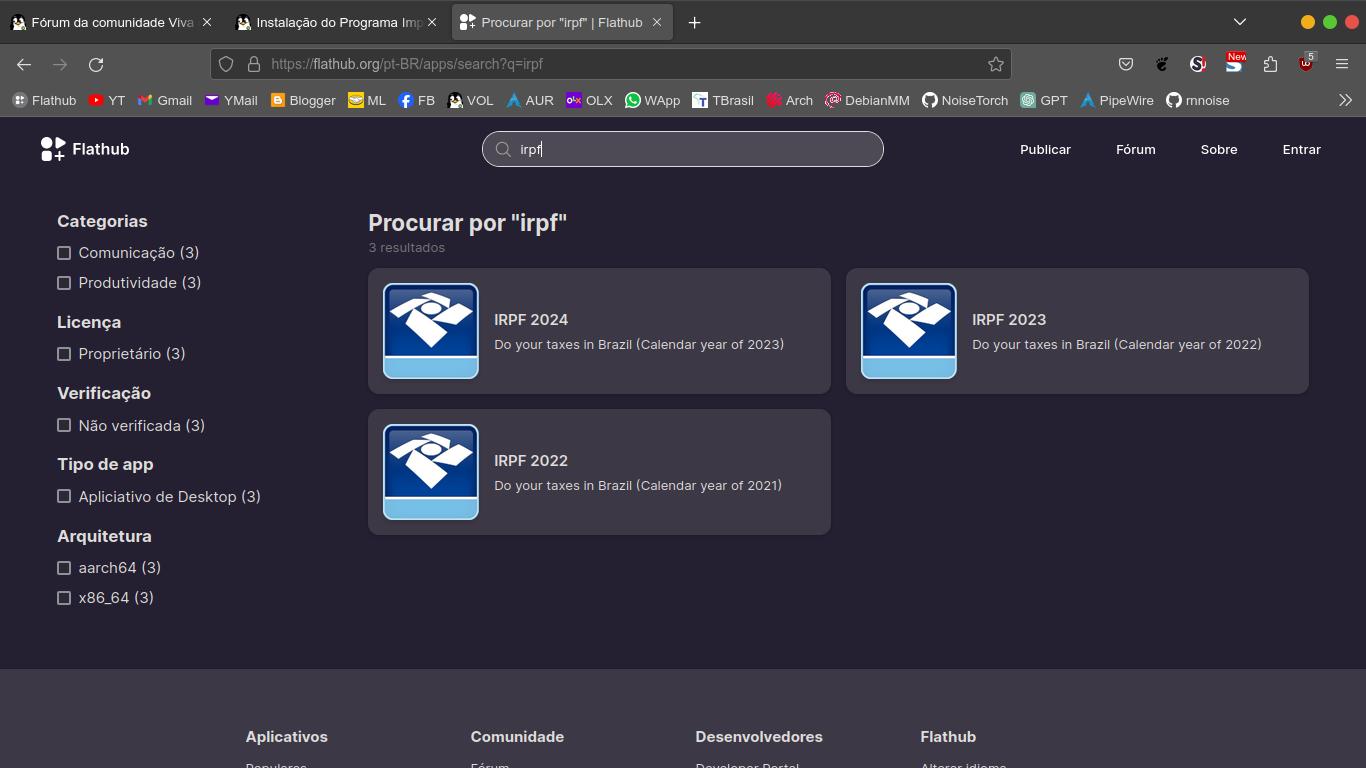Open the IRPF 2022 title link
This screenshot has height=768, width=1366.
point(531,461)
